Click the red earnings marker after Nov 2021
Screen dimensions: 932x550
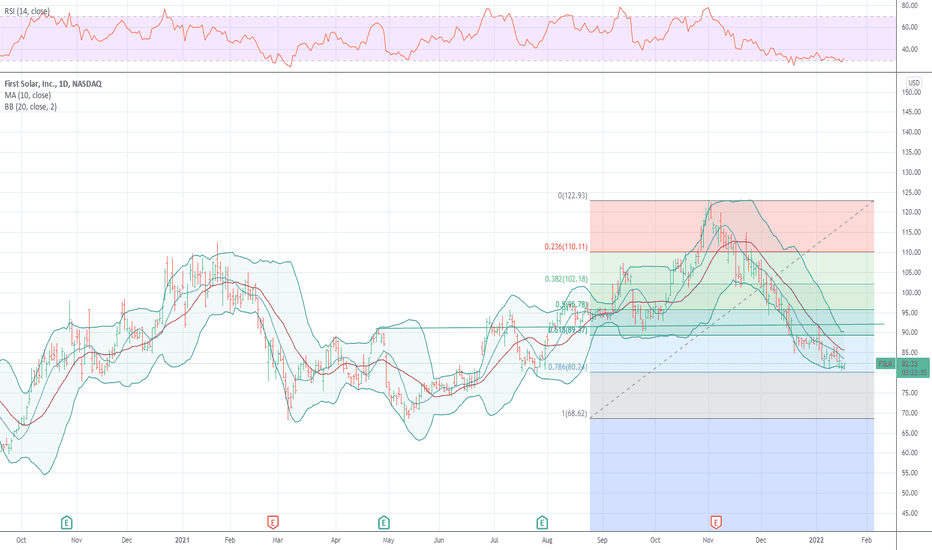(716, 523)
